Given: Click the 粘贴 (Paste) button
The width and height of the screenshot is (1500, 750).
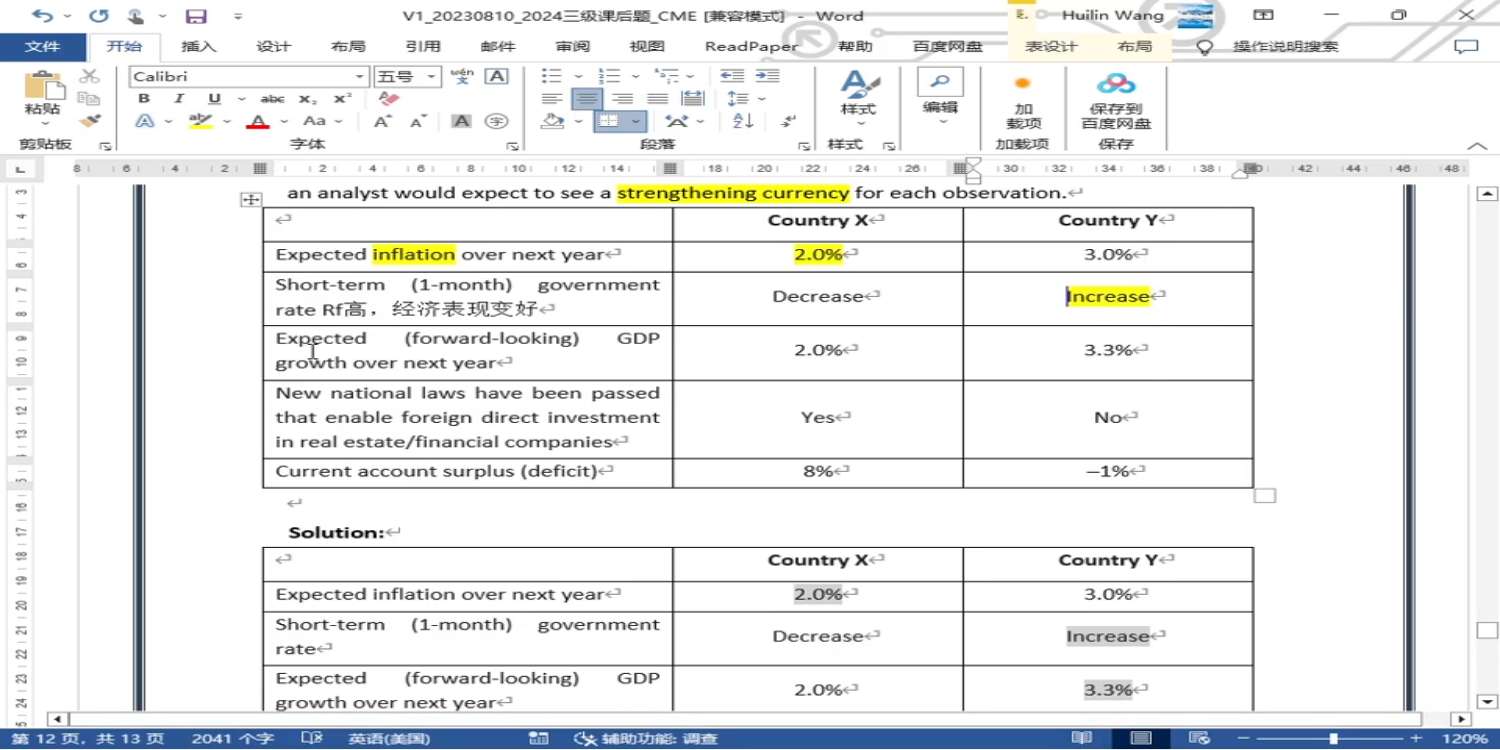Looking at the screenshot, I should 42,95.
